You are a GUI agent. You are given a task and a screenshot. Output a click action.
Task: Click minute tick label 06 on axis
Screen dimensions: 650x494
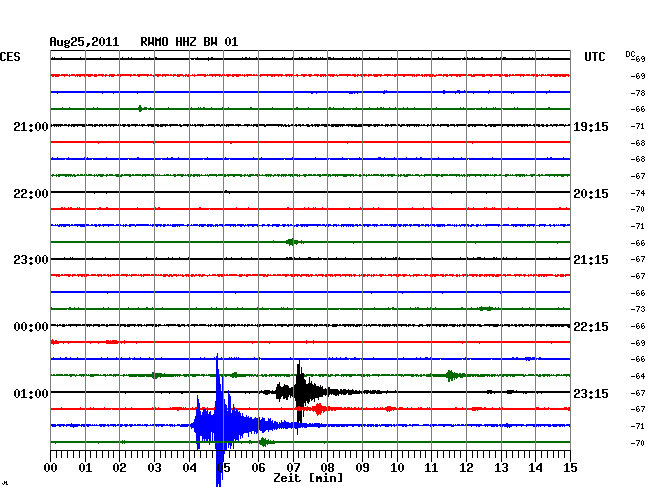click(x=258, y=467)
